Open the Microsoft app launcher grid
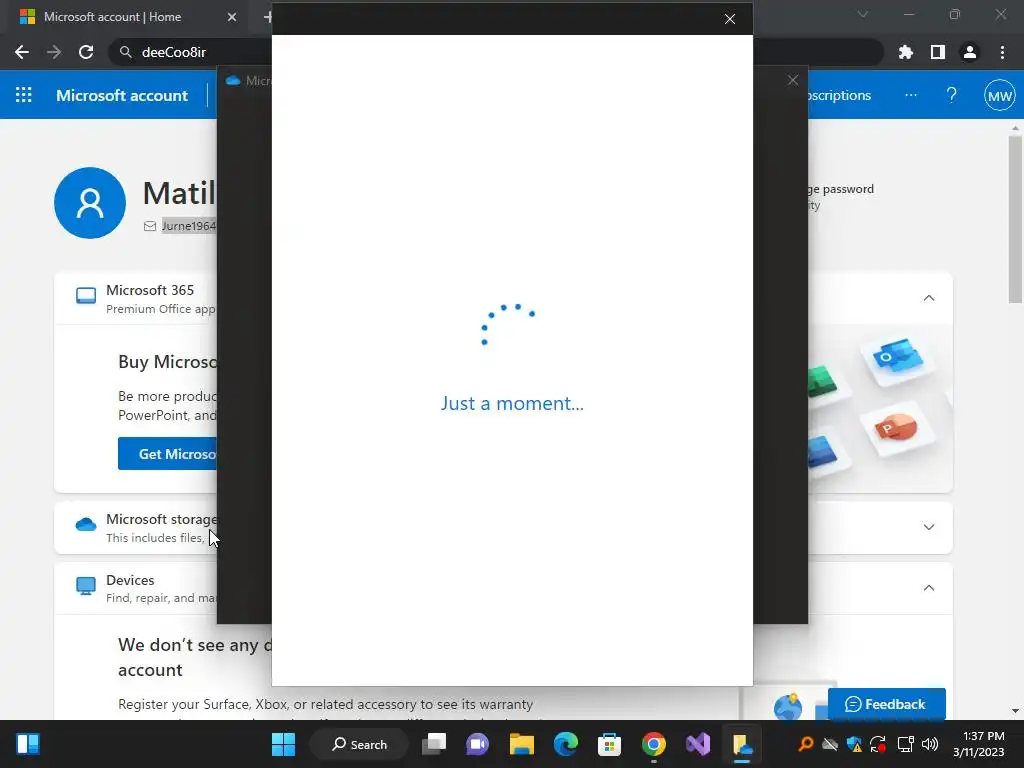The image size is (1024, 768). [x=24, y=95]
